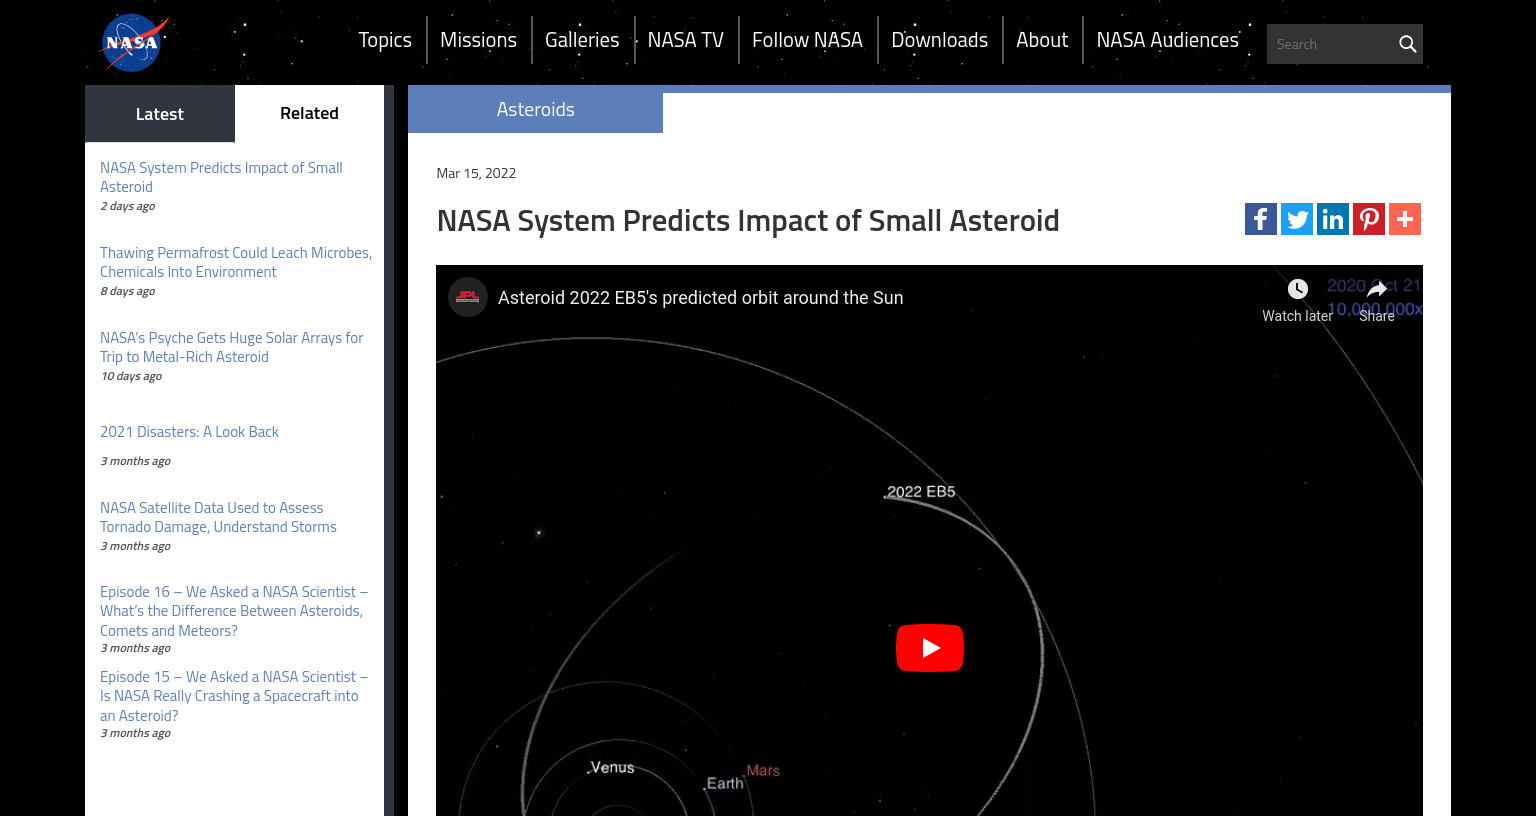Open the About menu
Screen dimensions: 1536x816
1042,40
